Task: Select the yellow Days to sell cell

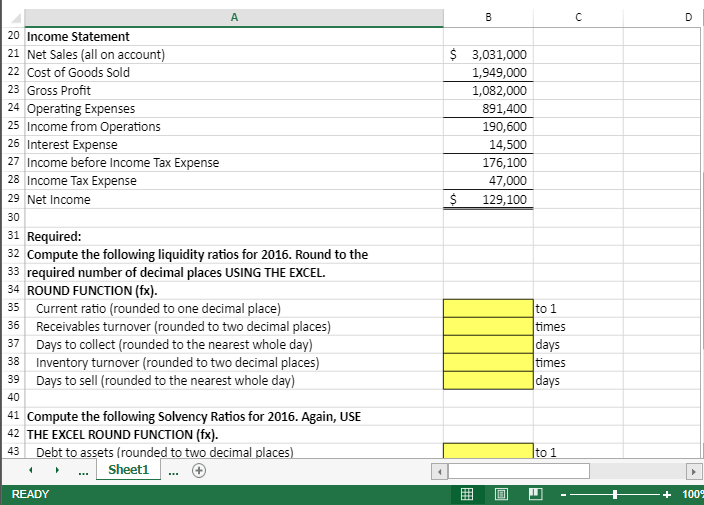Action: [488, 380]
